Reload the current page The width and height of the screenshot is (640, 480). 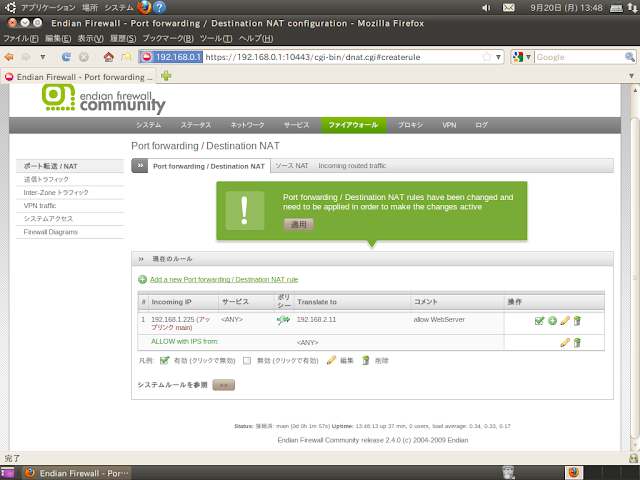click(x=66, y=57)
